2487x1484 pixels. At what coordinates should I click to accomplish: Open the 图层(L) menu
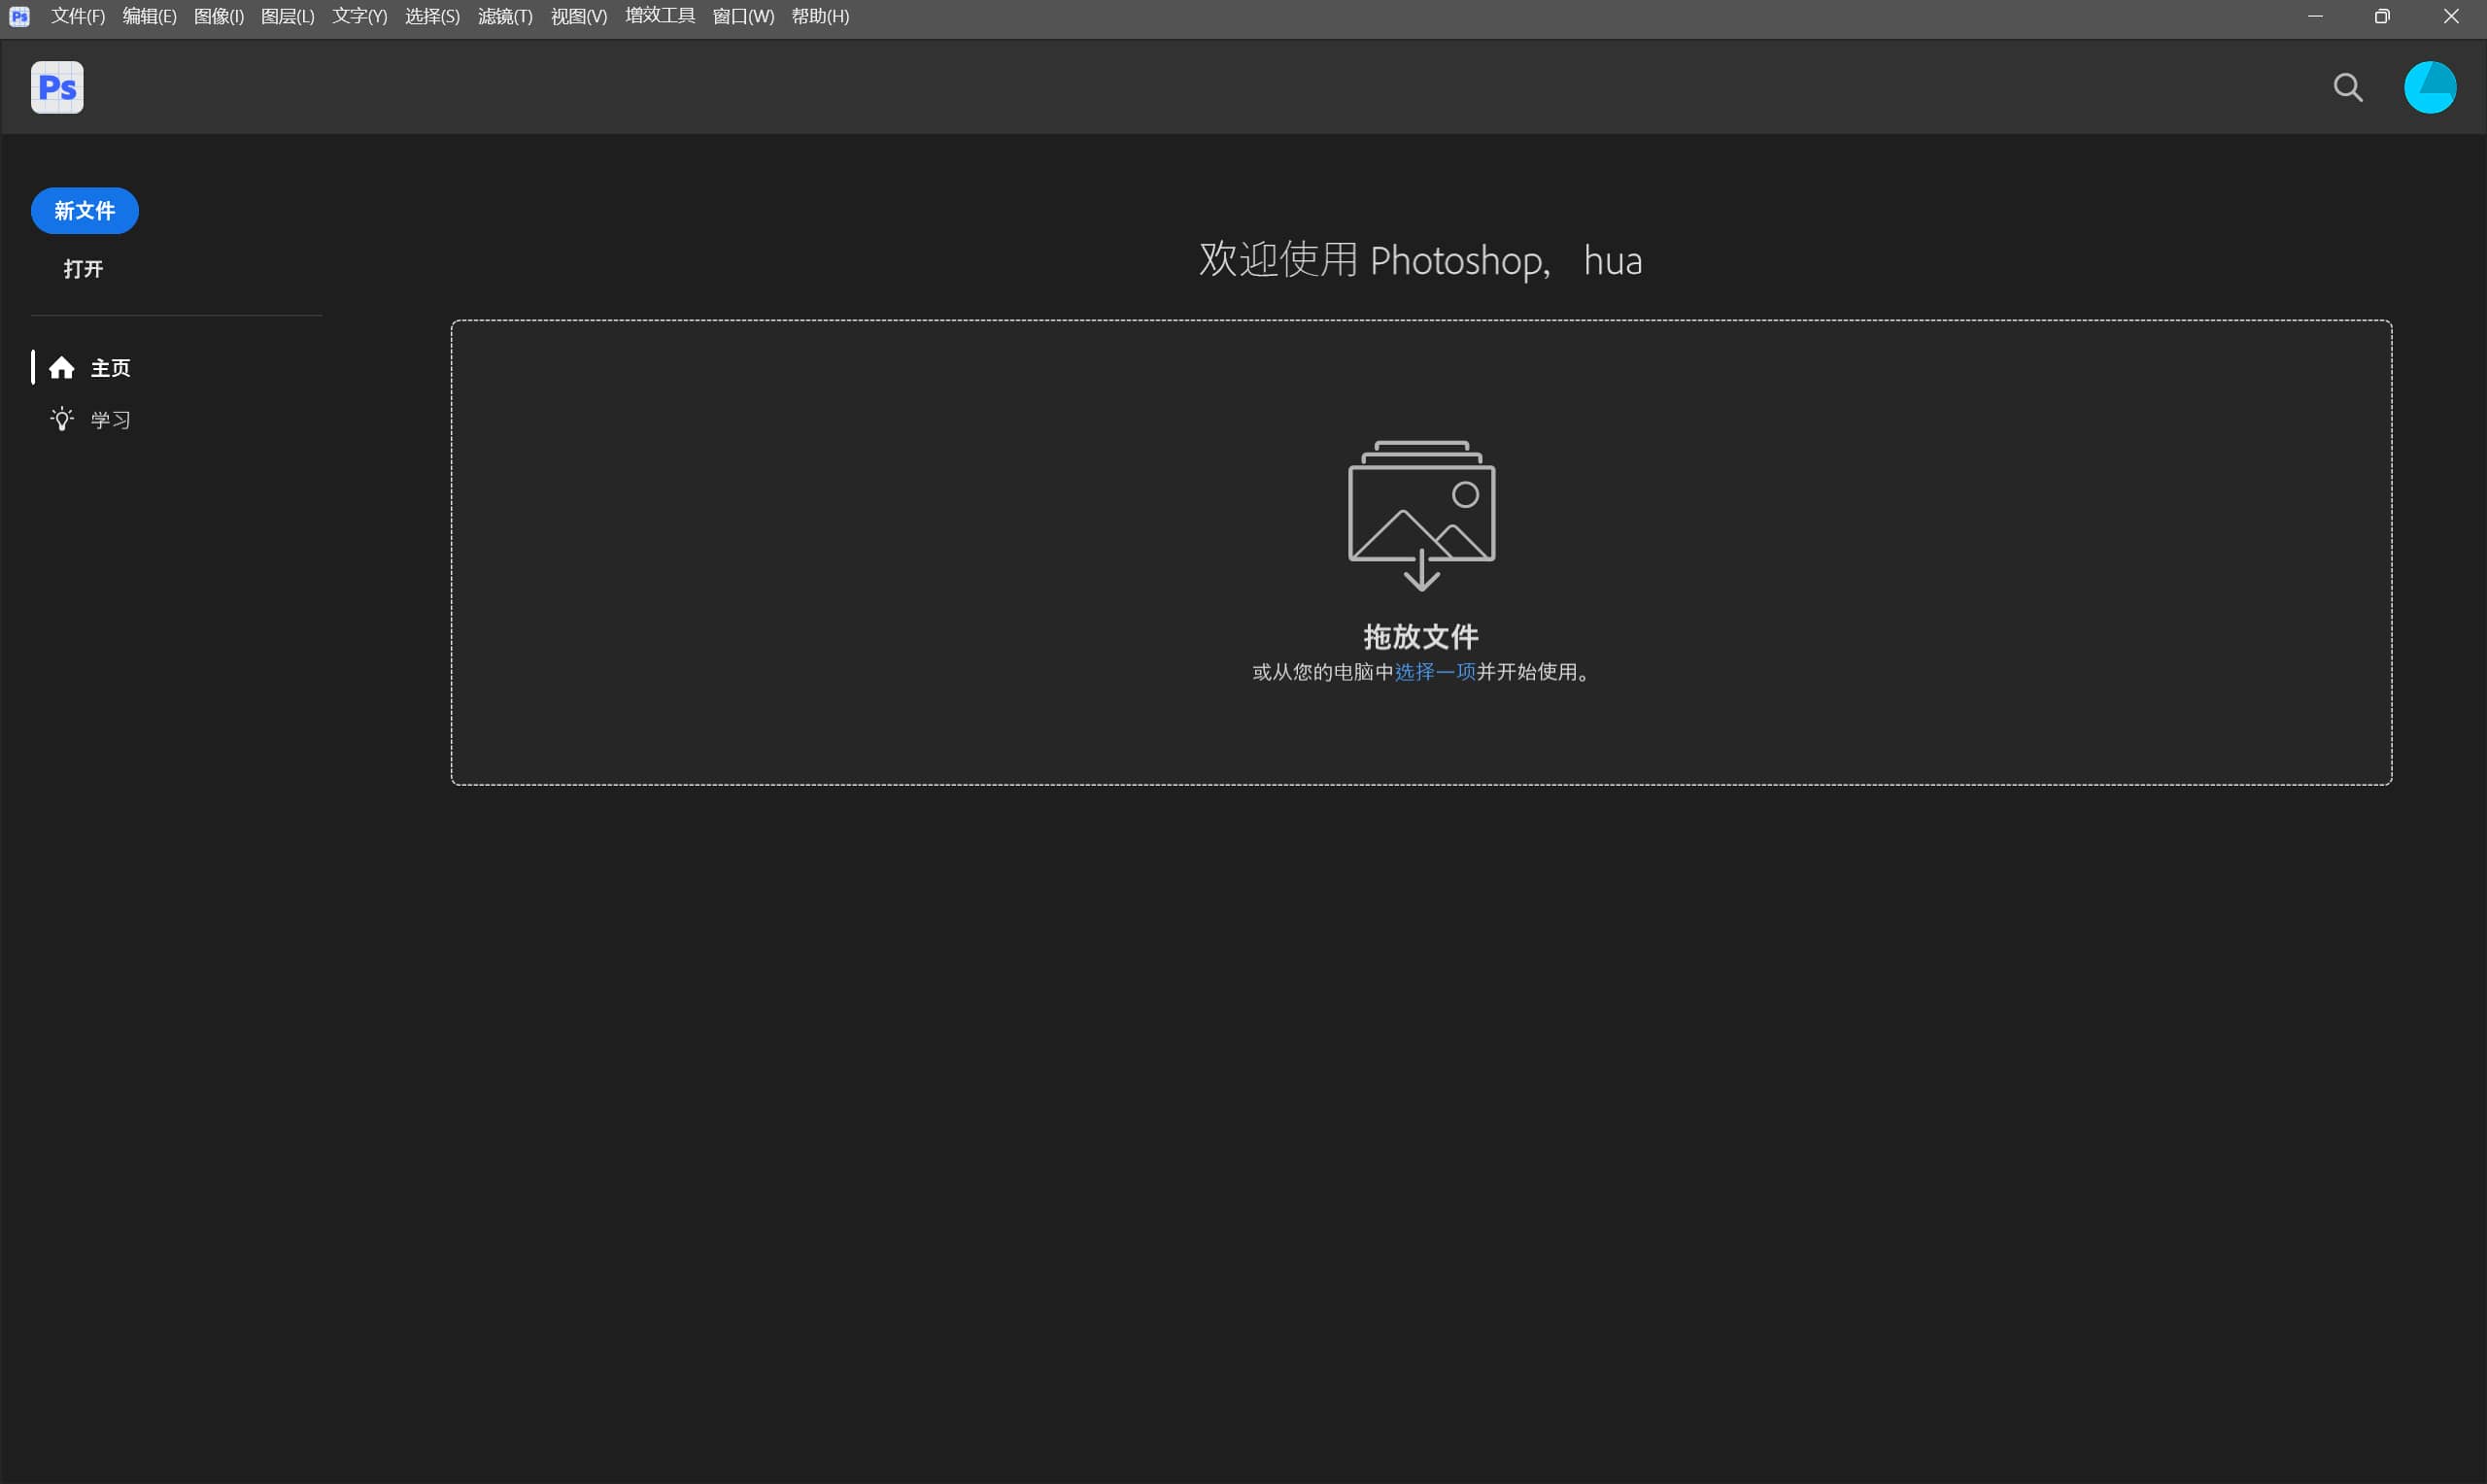point(288,16)
